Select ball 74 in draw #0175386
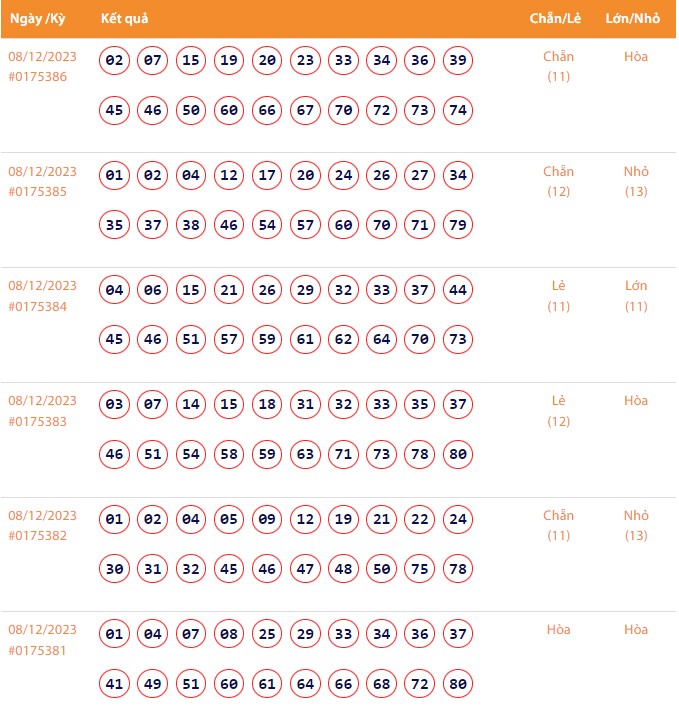Viewport: 679px width, 723px height. click(458, 110)
